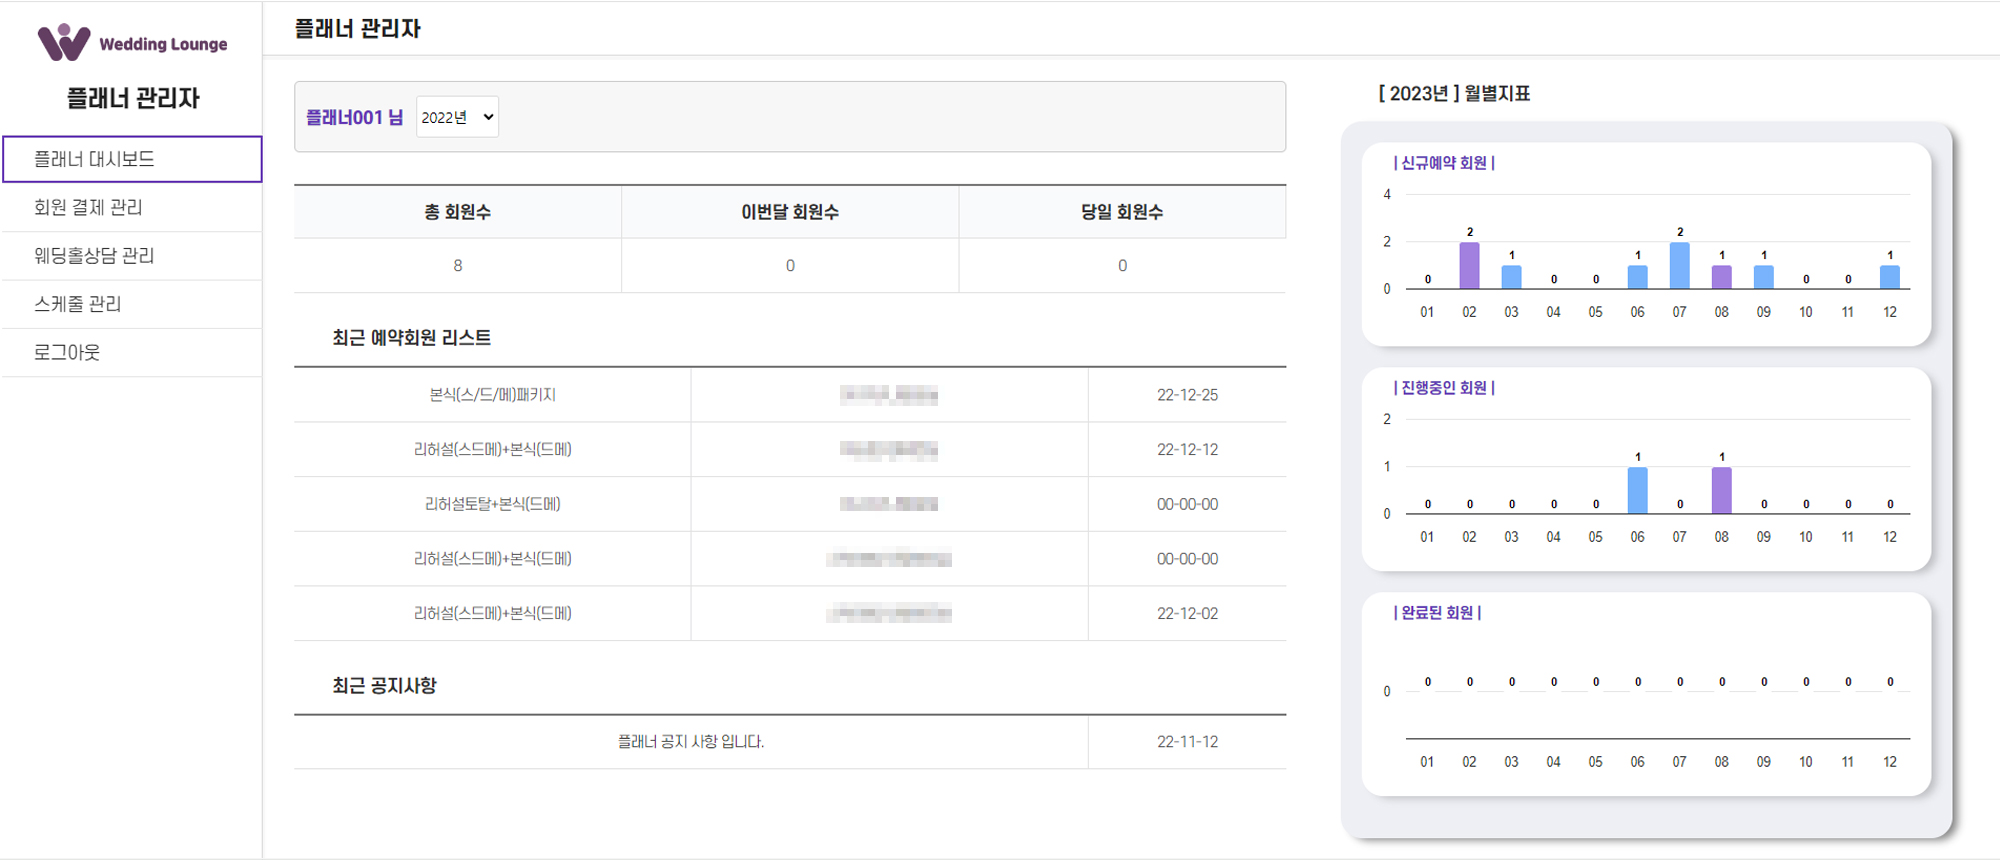Open 웨딩홀상담 관리 in sidebar
The image size is (2000, 860).
coord(94,256)
